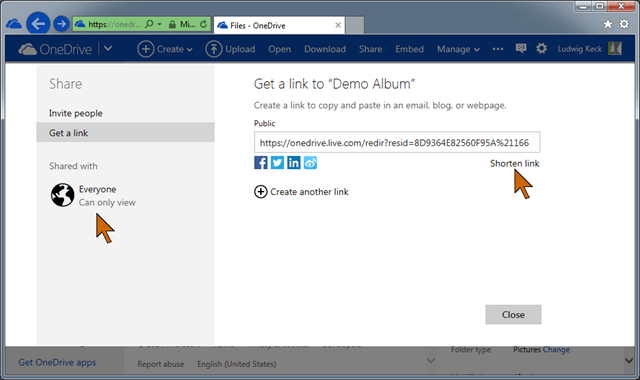This screenshot has width=640, height=380.
Task: Click the Can only view permission text
Action: [107, 202]
